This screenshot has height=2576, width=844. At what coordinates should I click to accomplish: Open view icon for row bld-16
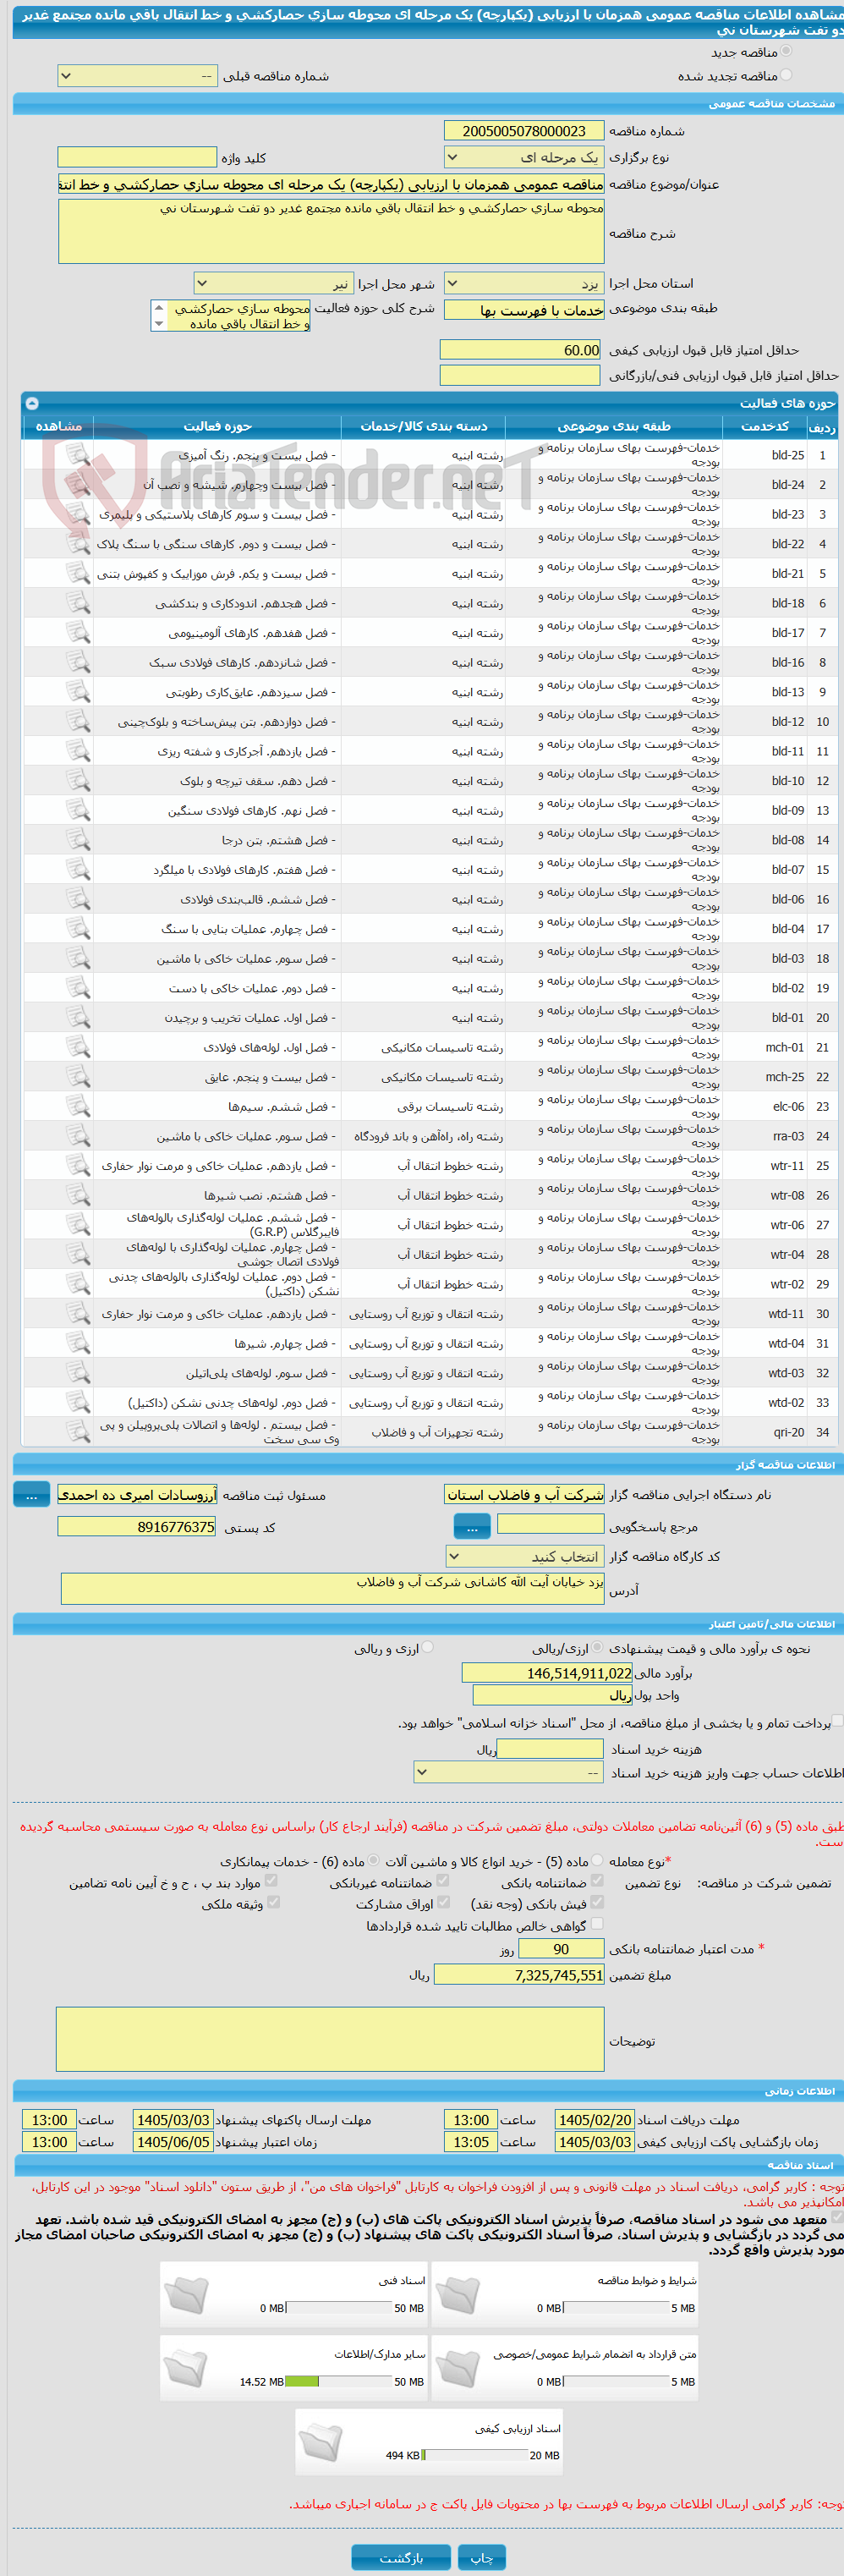[78, 662]
